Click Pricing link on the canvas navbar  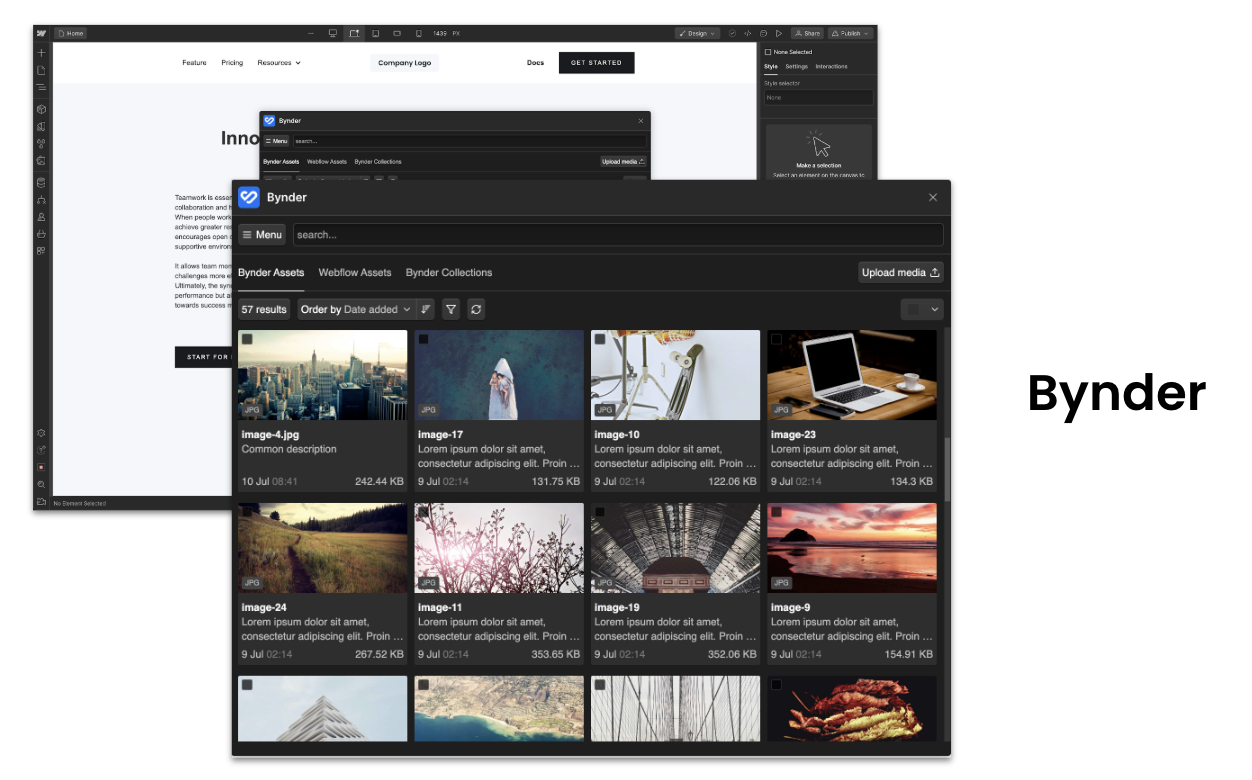(232, 63)
